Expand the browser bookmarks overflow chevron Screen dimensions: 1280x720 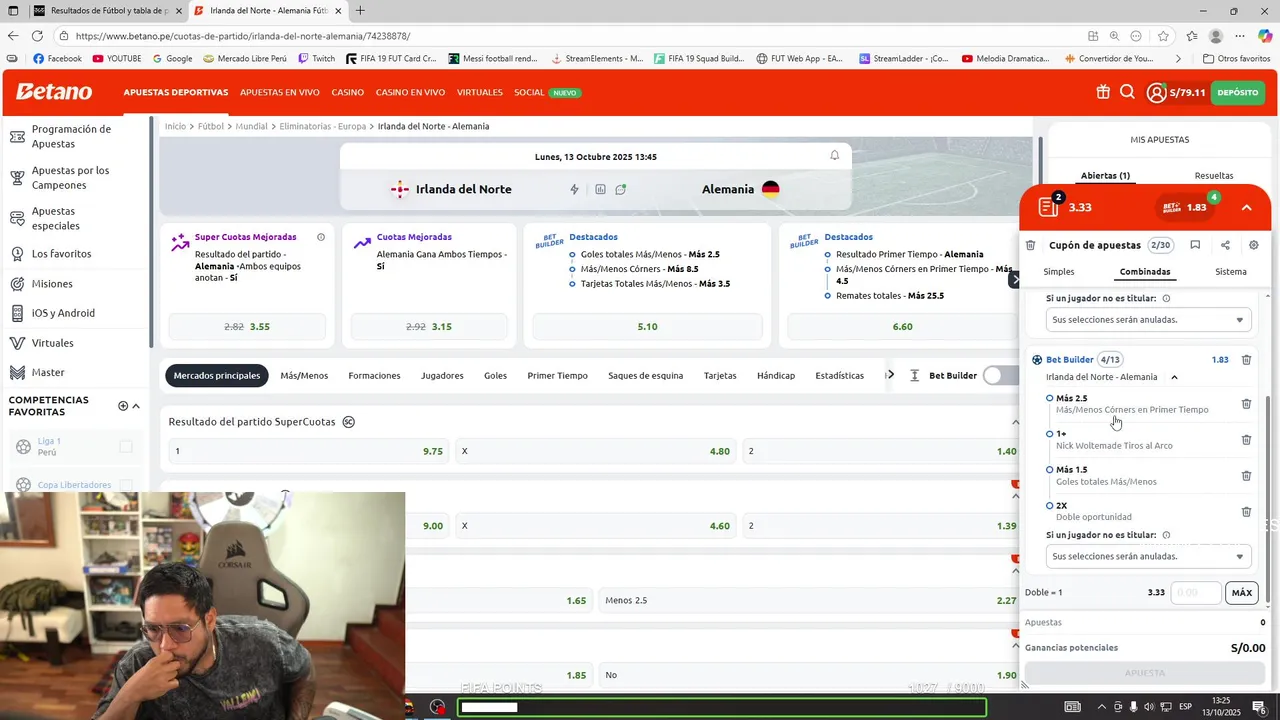(1178, 59)
